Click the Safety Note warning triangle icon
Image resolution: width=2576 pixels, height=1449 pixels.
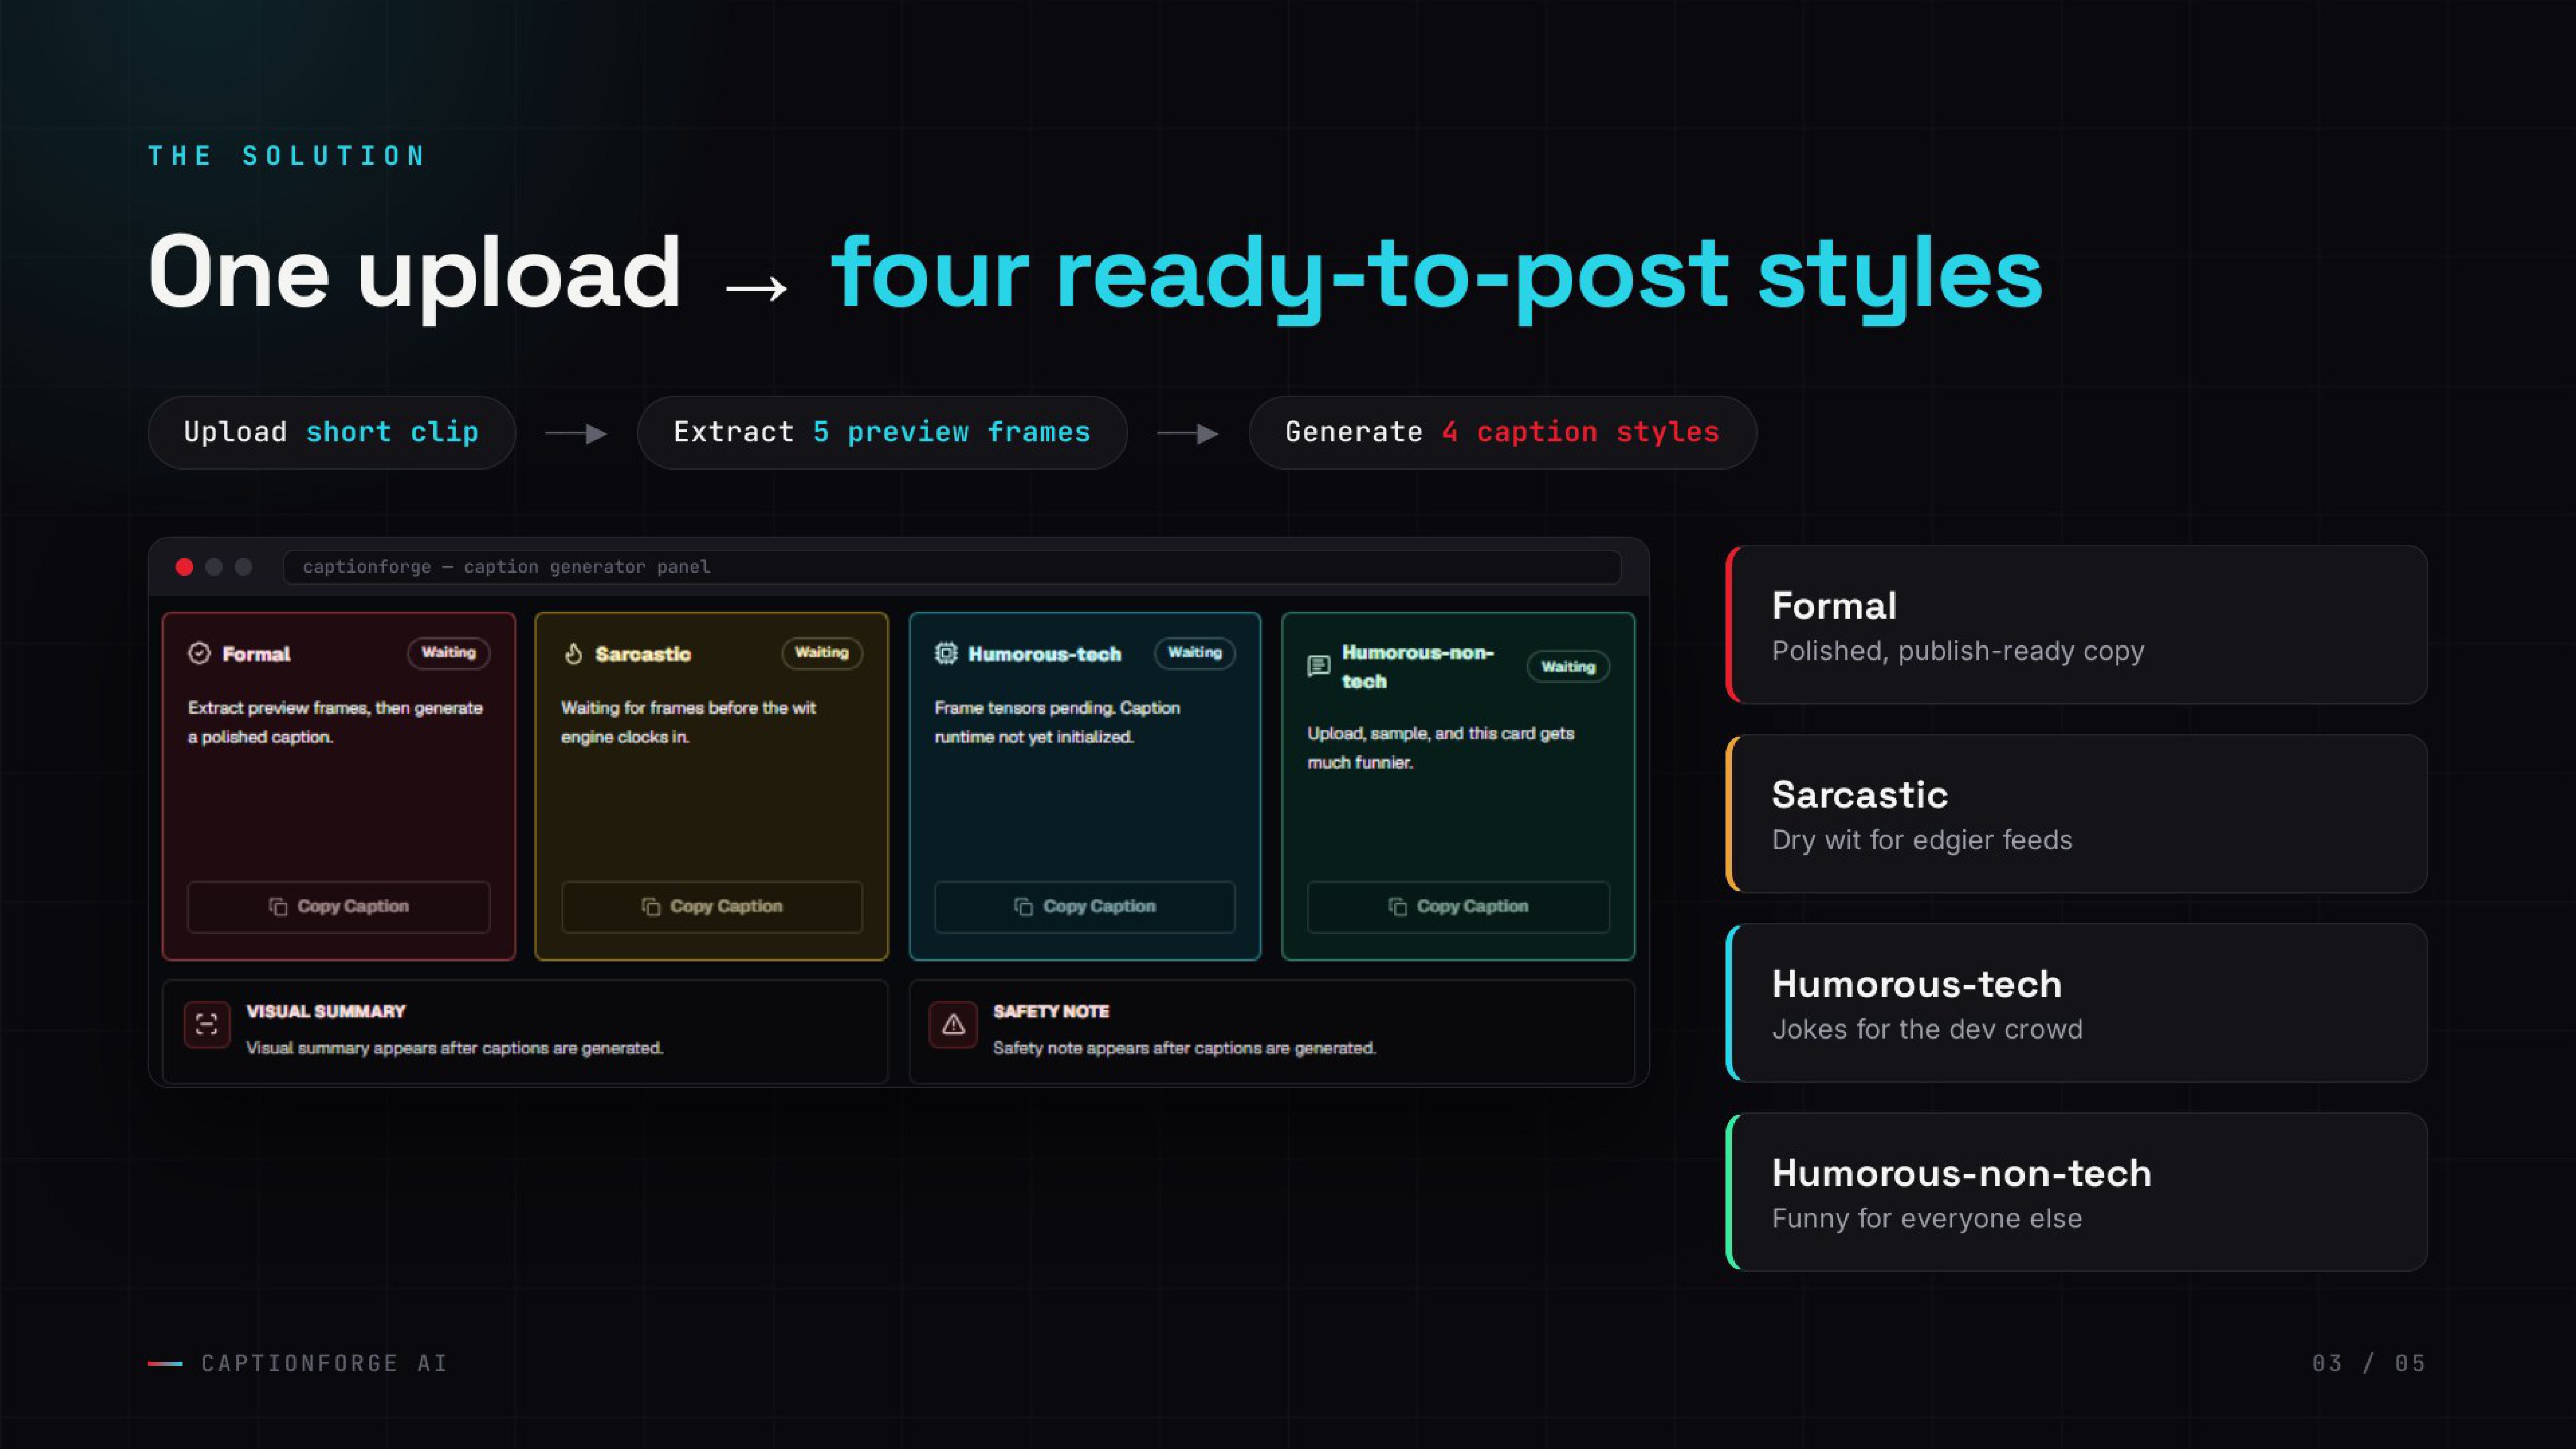[953, 1024]
